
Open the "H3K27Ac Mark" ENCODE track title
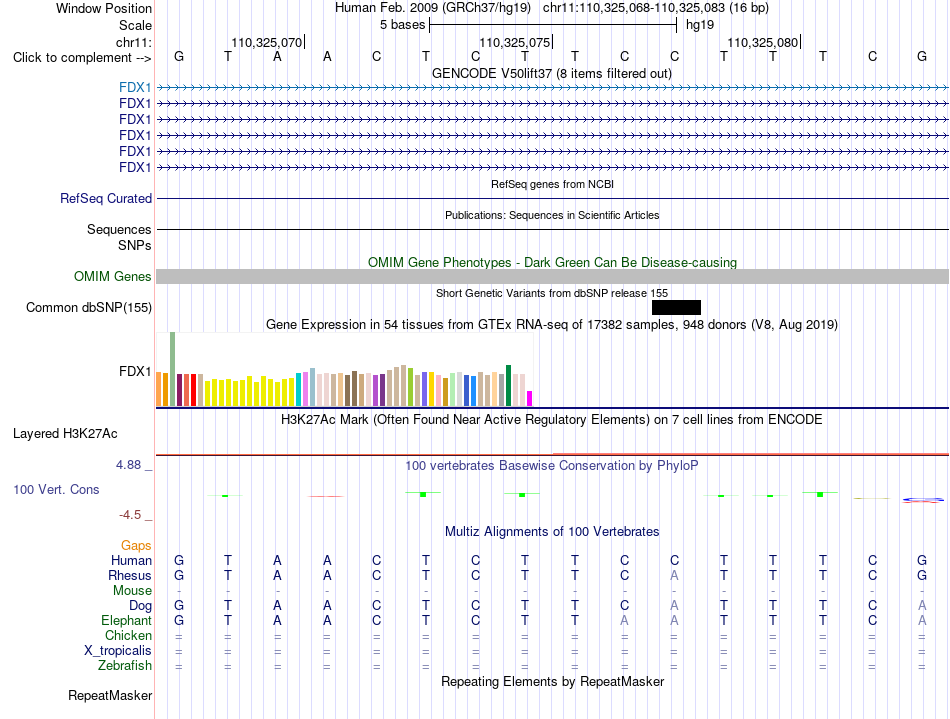point(552,420)
